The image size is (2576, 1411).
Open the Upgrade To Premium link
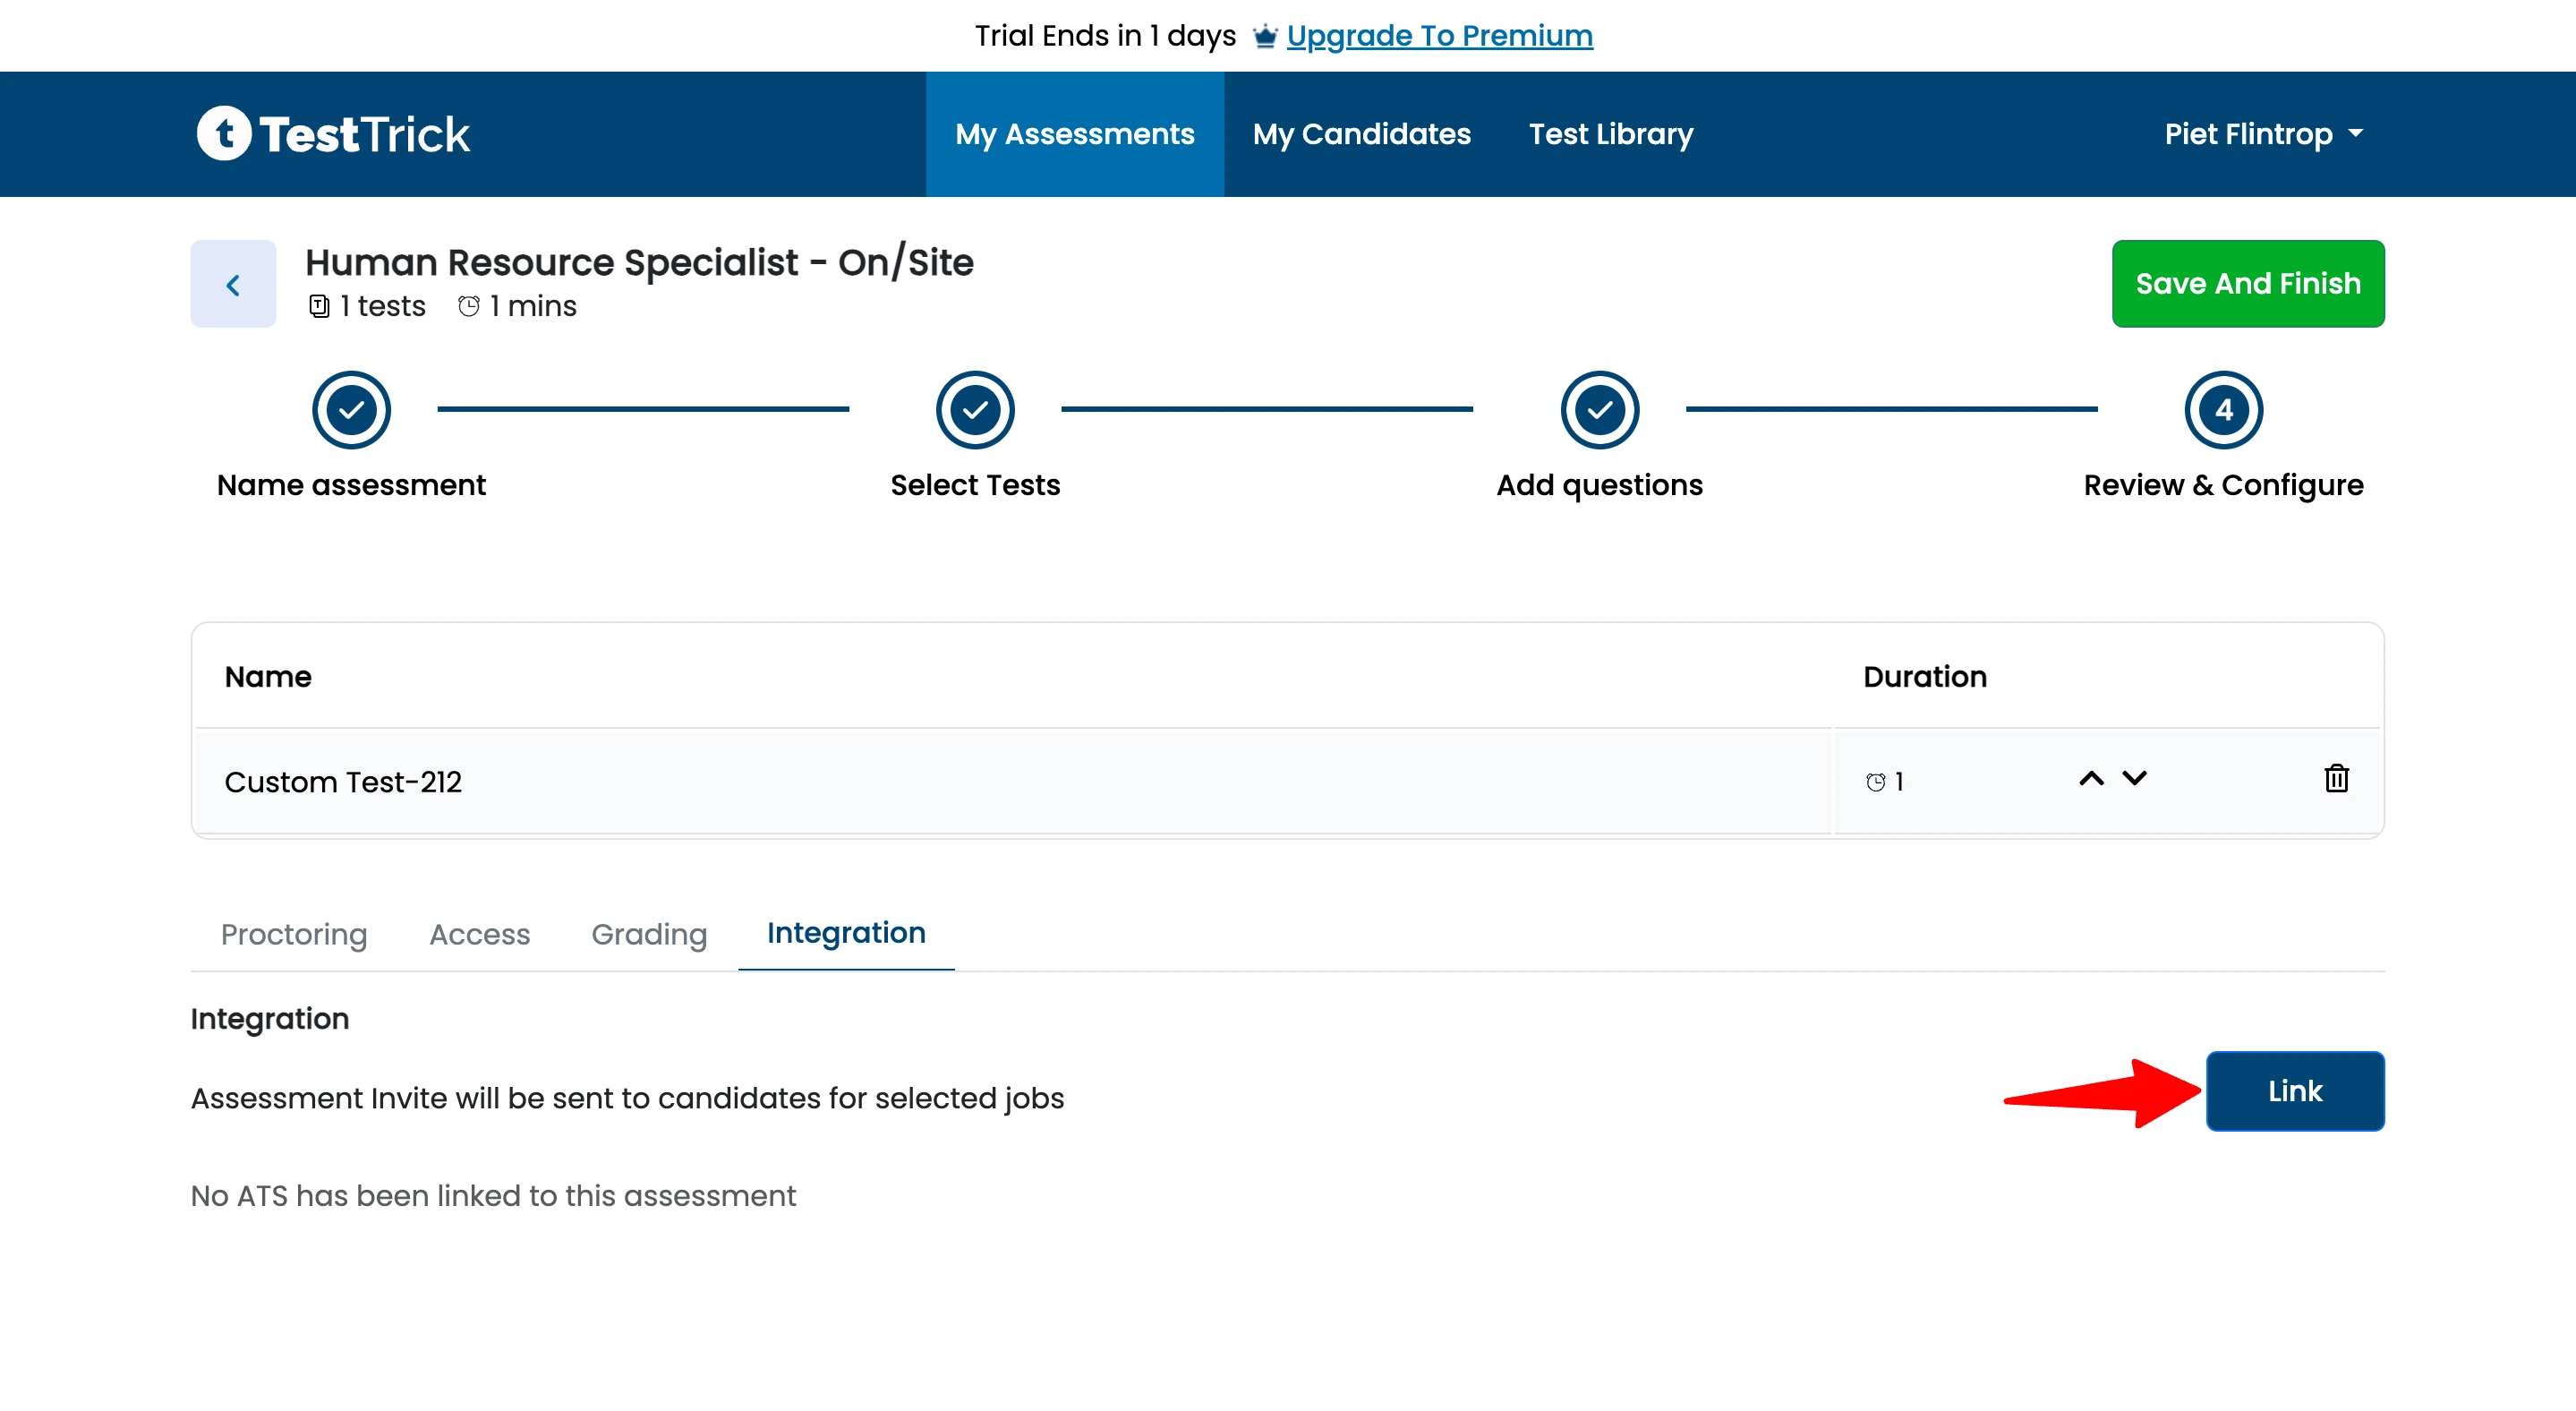pos(1440,35)
